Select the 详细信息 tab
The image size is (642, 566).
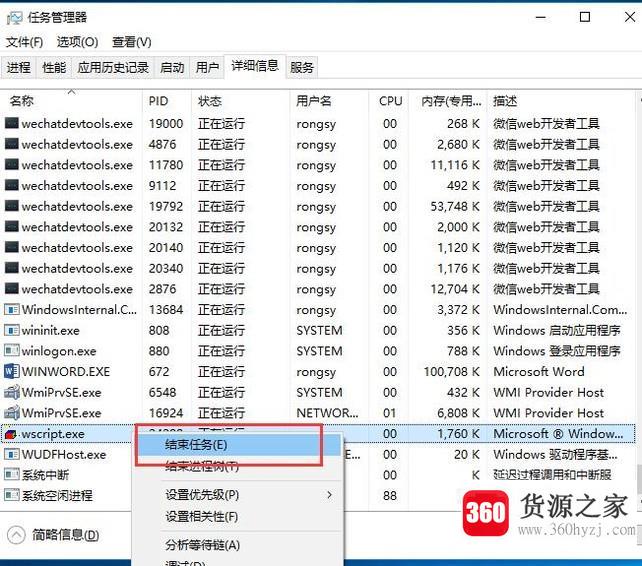(255, 66)
